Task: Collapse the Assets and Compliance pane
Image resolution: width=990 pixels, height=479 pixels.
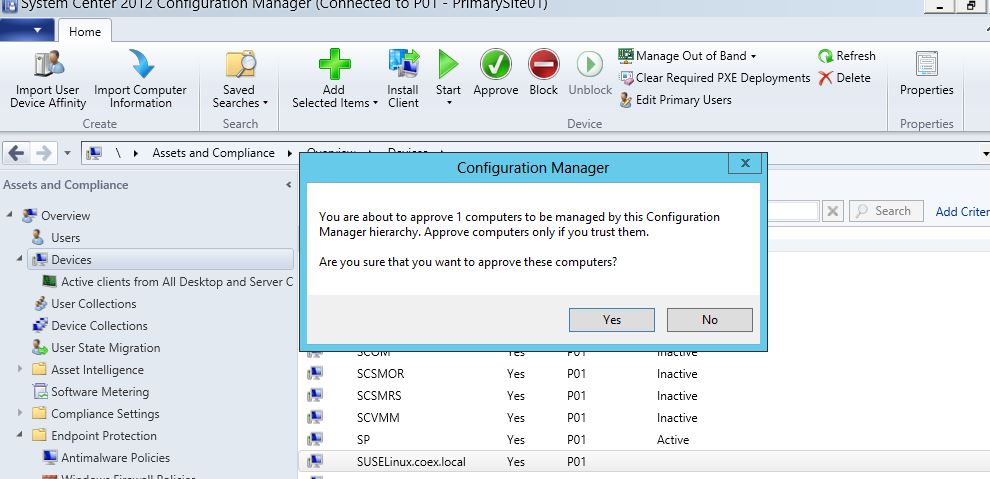Action: pos(289,185)
